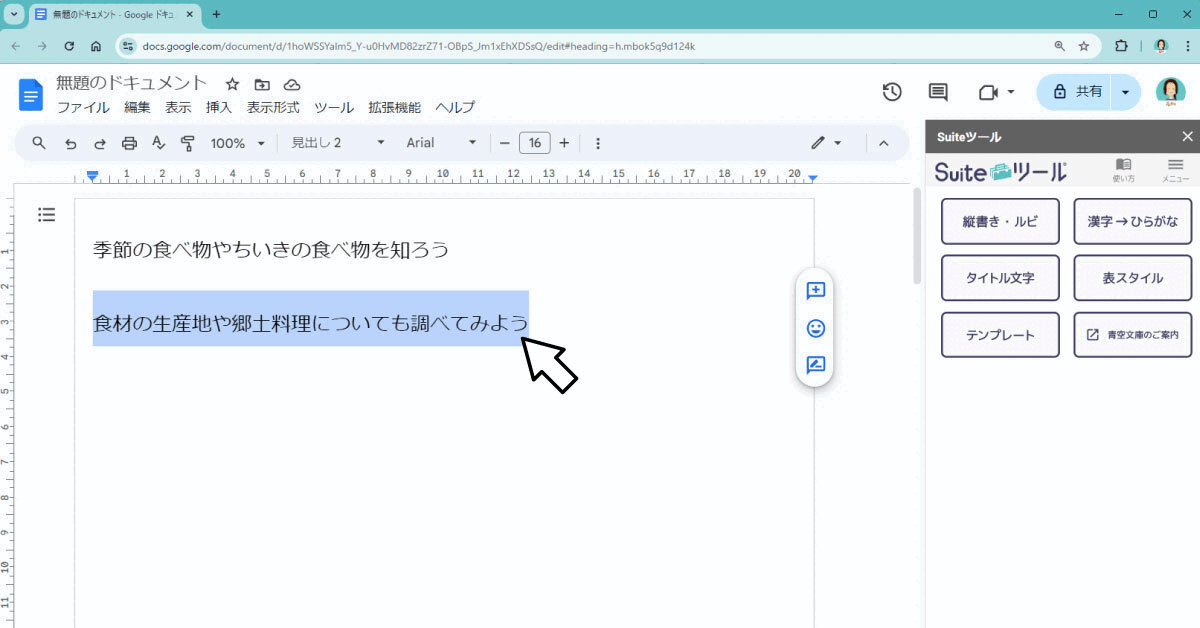Open the 拡張機能 menu
1200x628 pixels.
coord(394,107)
